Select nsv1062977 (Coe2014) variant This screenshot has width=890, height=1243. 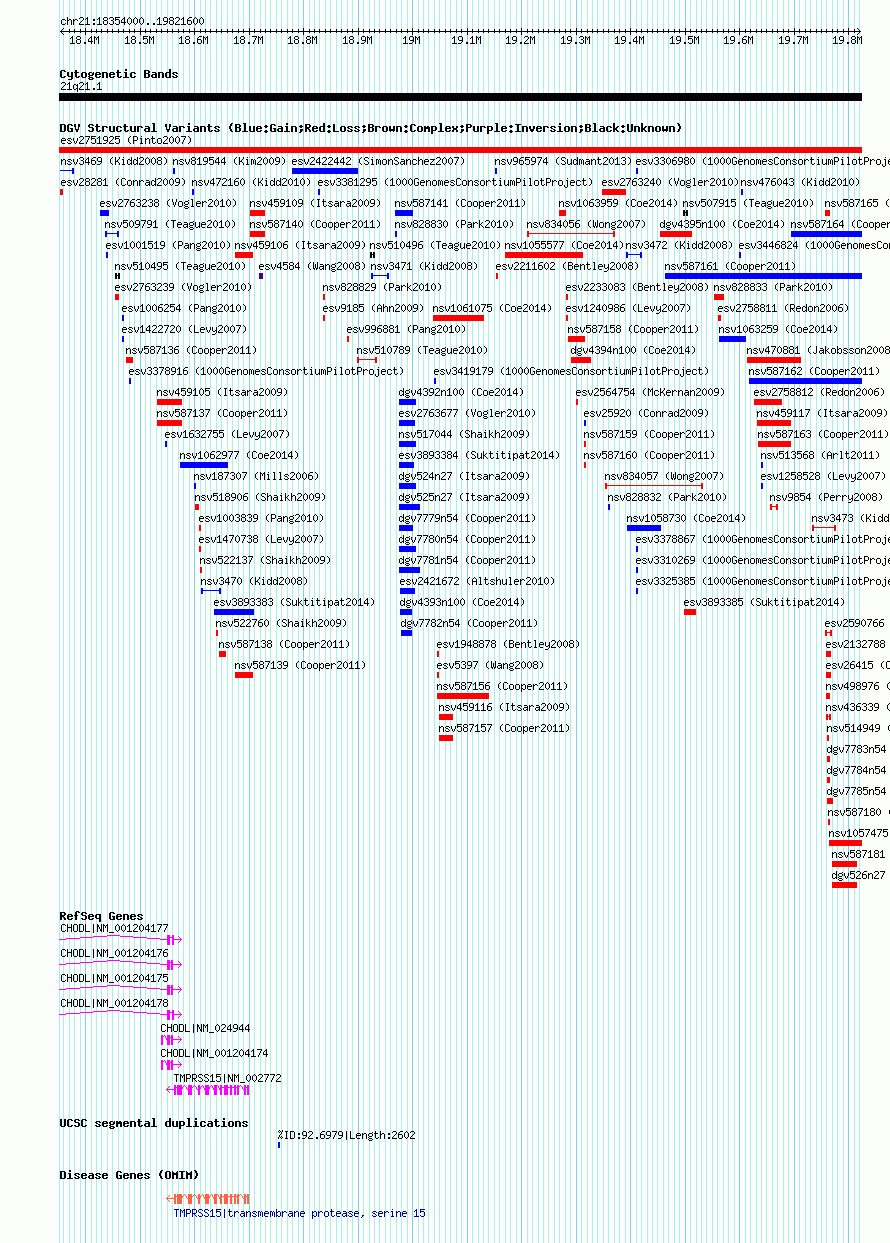[239, 455]
